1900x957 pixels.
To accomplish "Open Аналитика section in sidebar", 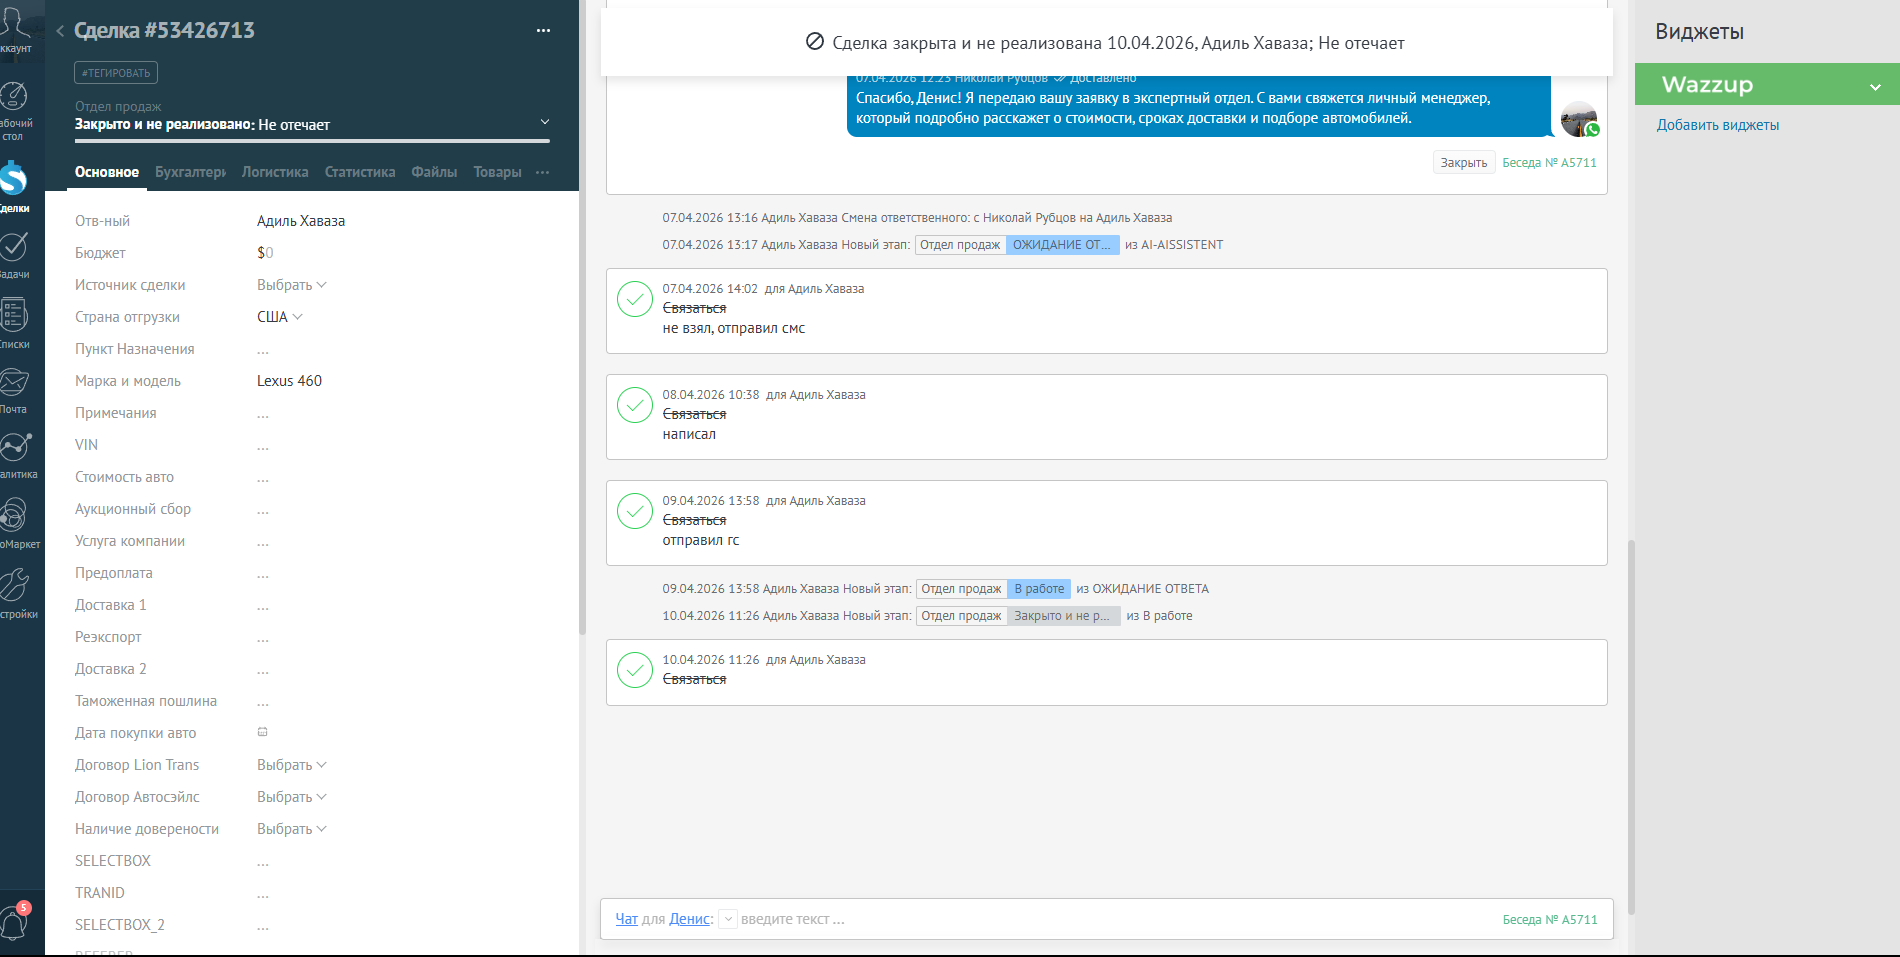I will [16, 455].
